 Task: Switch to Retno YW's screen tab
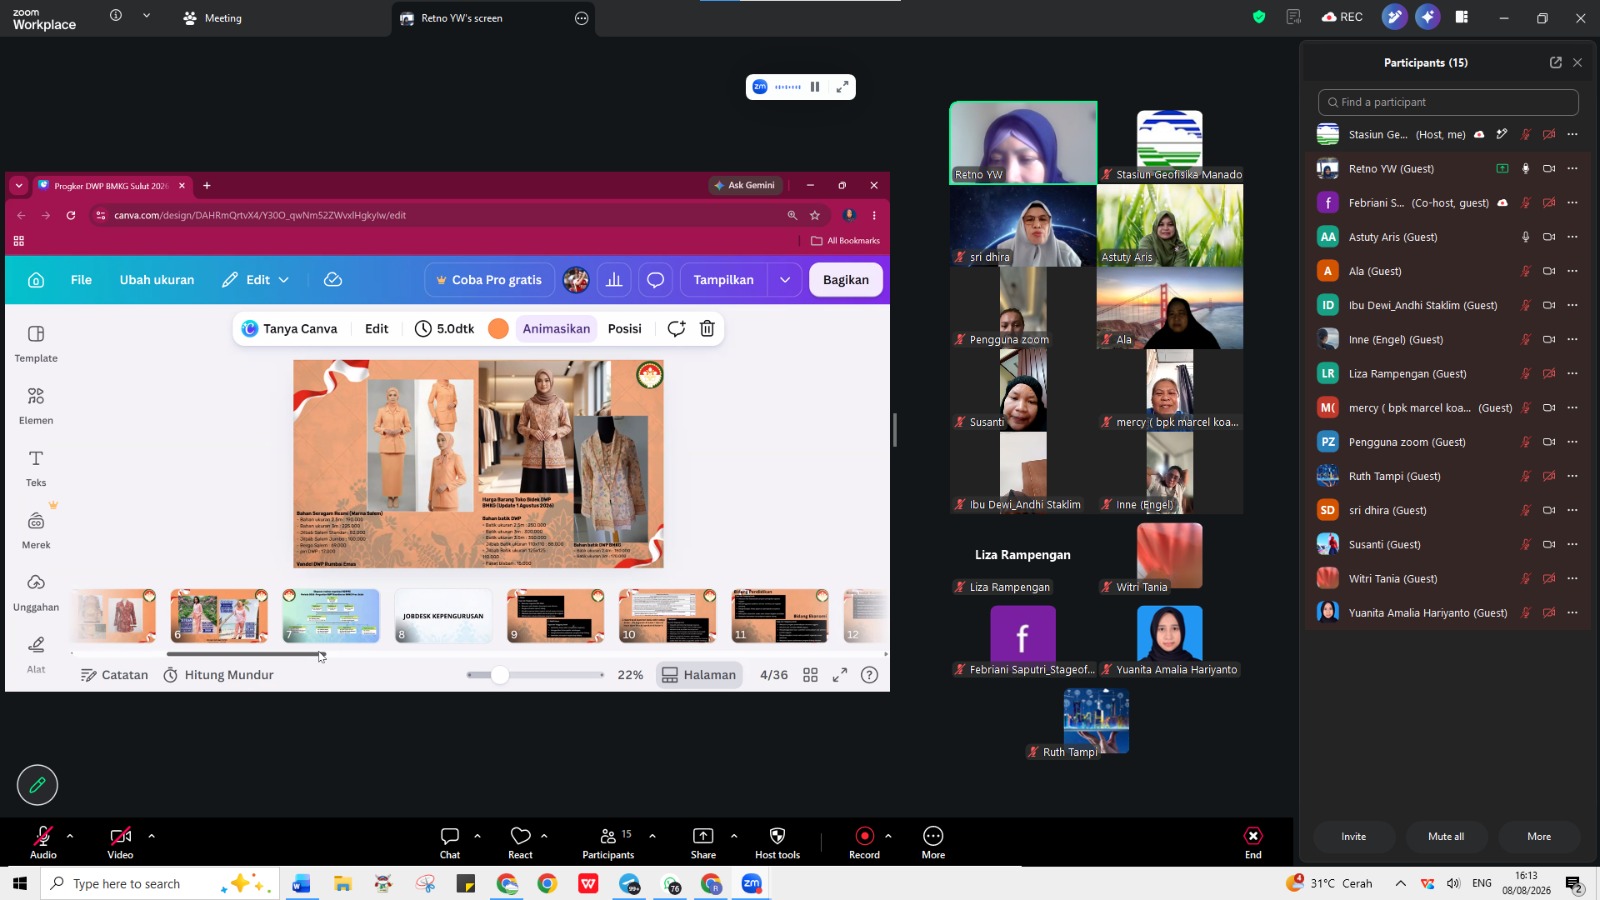[493, 18]
